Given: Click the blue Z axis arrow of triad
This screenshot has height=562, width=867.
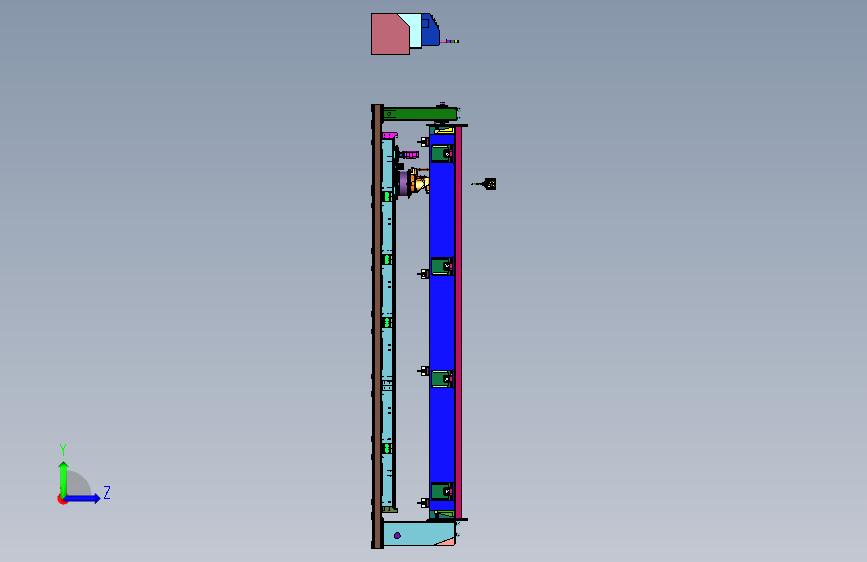Looking at the screenshot, I should click(83, 498).
